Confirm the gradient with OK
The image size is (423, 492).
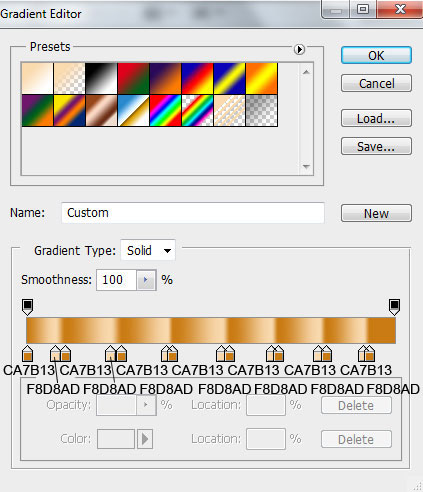[x=376, y=55]
